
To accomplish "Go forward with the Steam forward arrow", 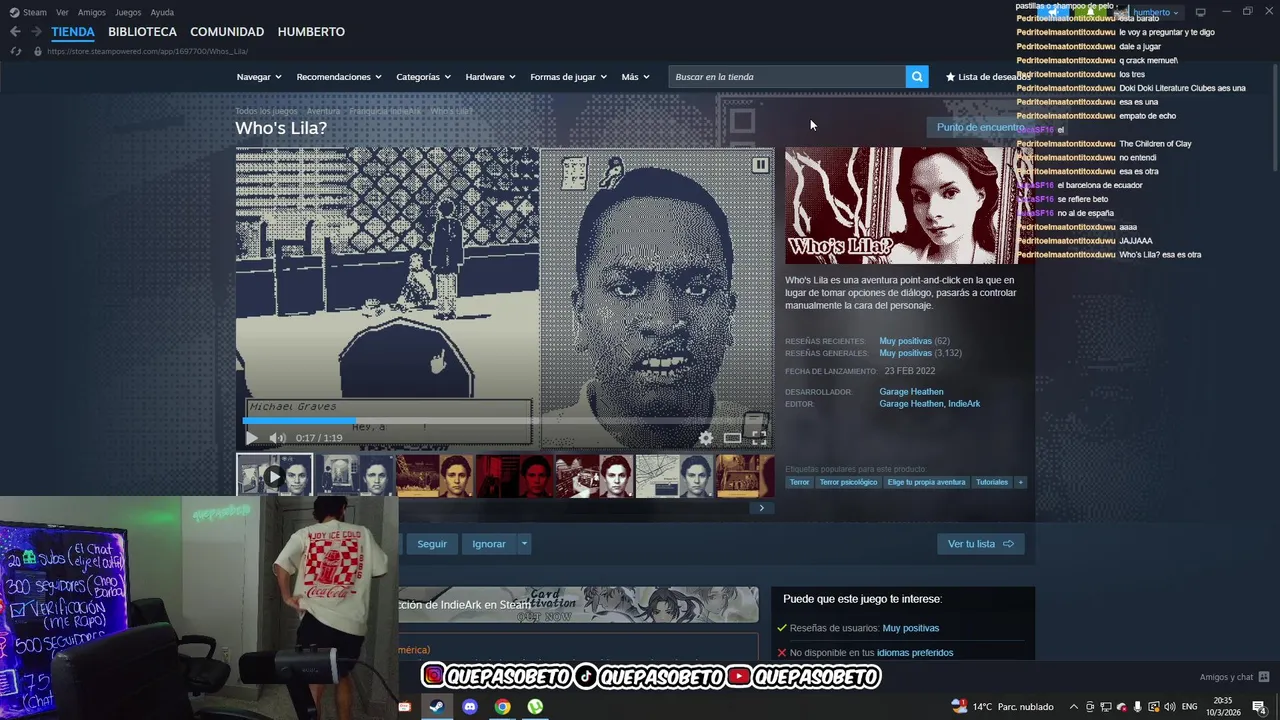I will click(x=36, y=32).
